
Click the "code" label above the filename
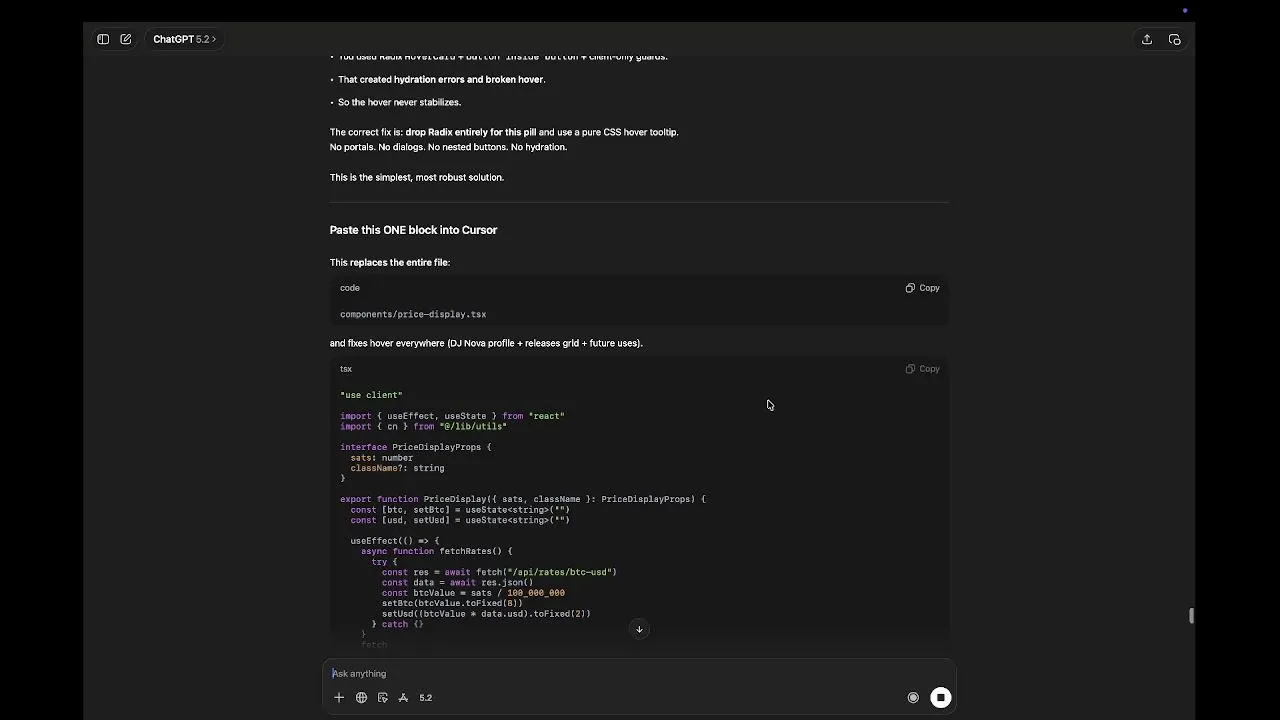350,288
